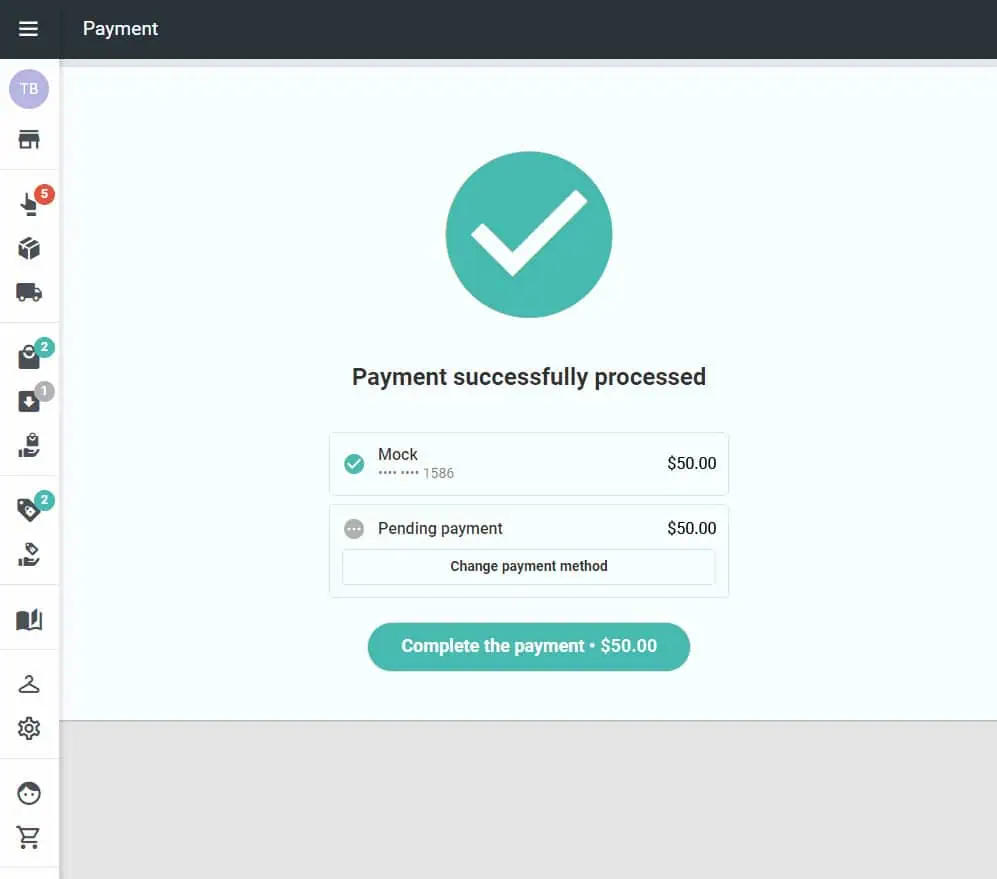
Task: Click Change payment method
Action: 529,566
